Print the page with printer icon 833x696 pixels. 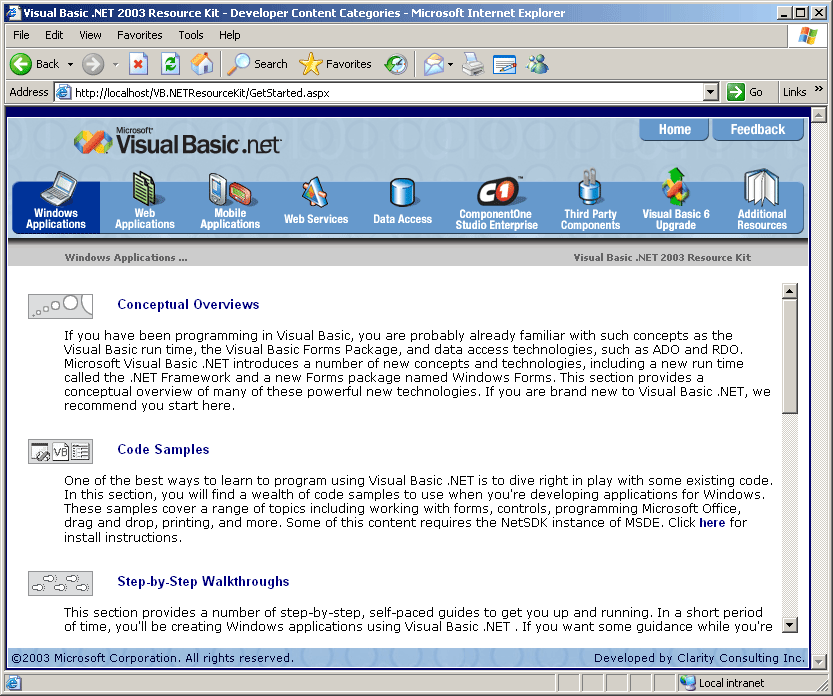(x=473, y=64)
